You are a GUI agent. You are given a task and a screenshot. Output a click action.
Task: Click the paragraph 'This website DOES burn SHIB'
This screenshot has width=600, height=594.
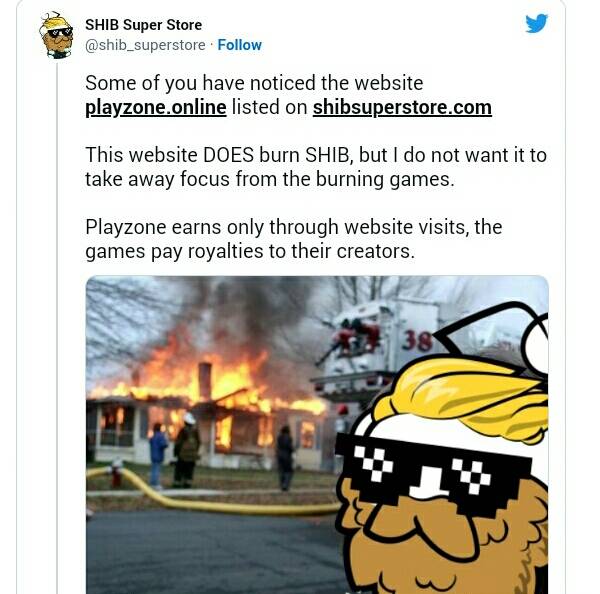pos(316,167)
